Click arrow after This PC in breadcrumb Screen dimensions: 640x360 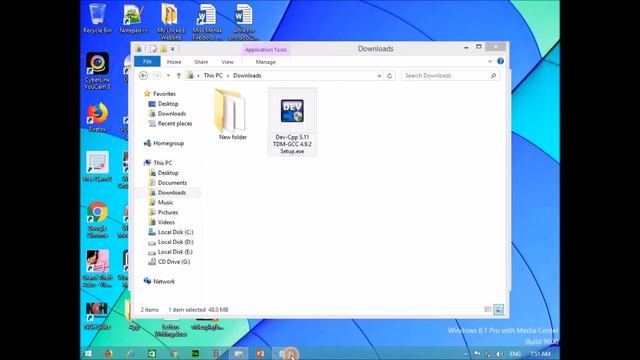(228, 76)
